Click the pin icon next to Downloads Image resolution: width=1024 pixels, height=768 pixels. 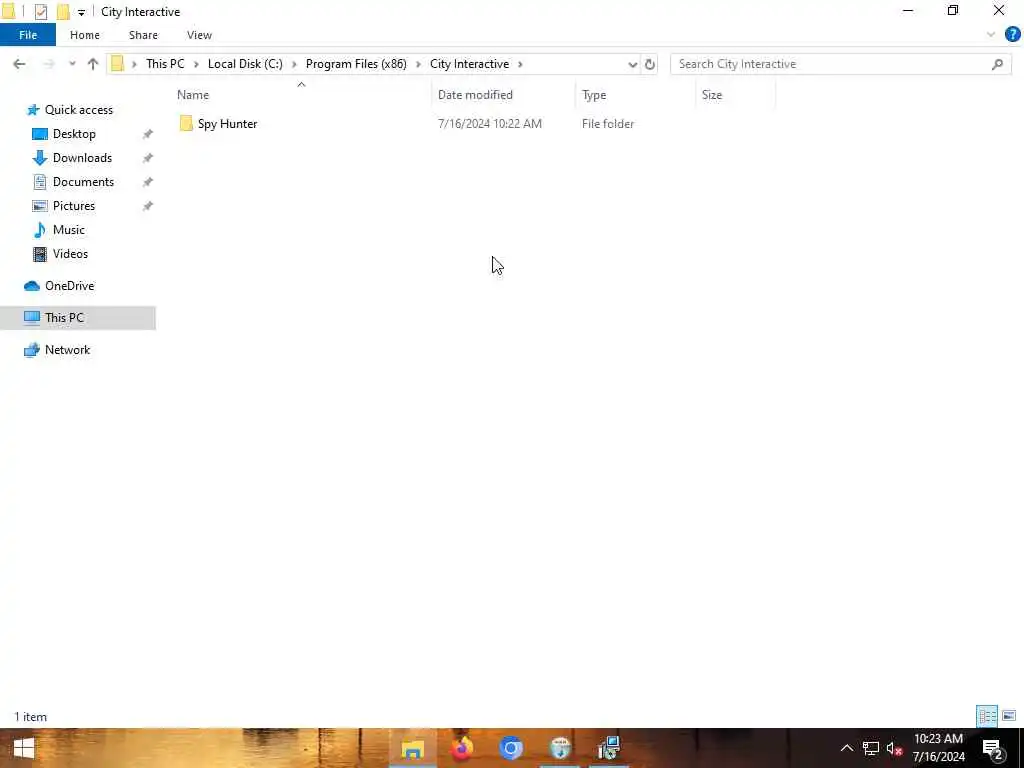tap(148, 158)
